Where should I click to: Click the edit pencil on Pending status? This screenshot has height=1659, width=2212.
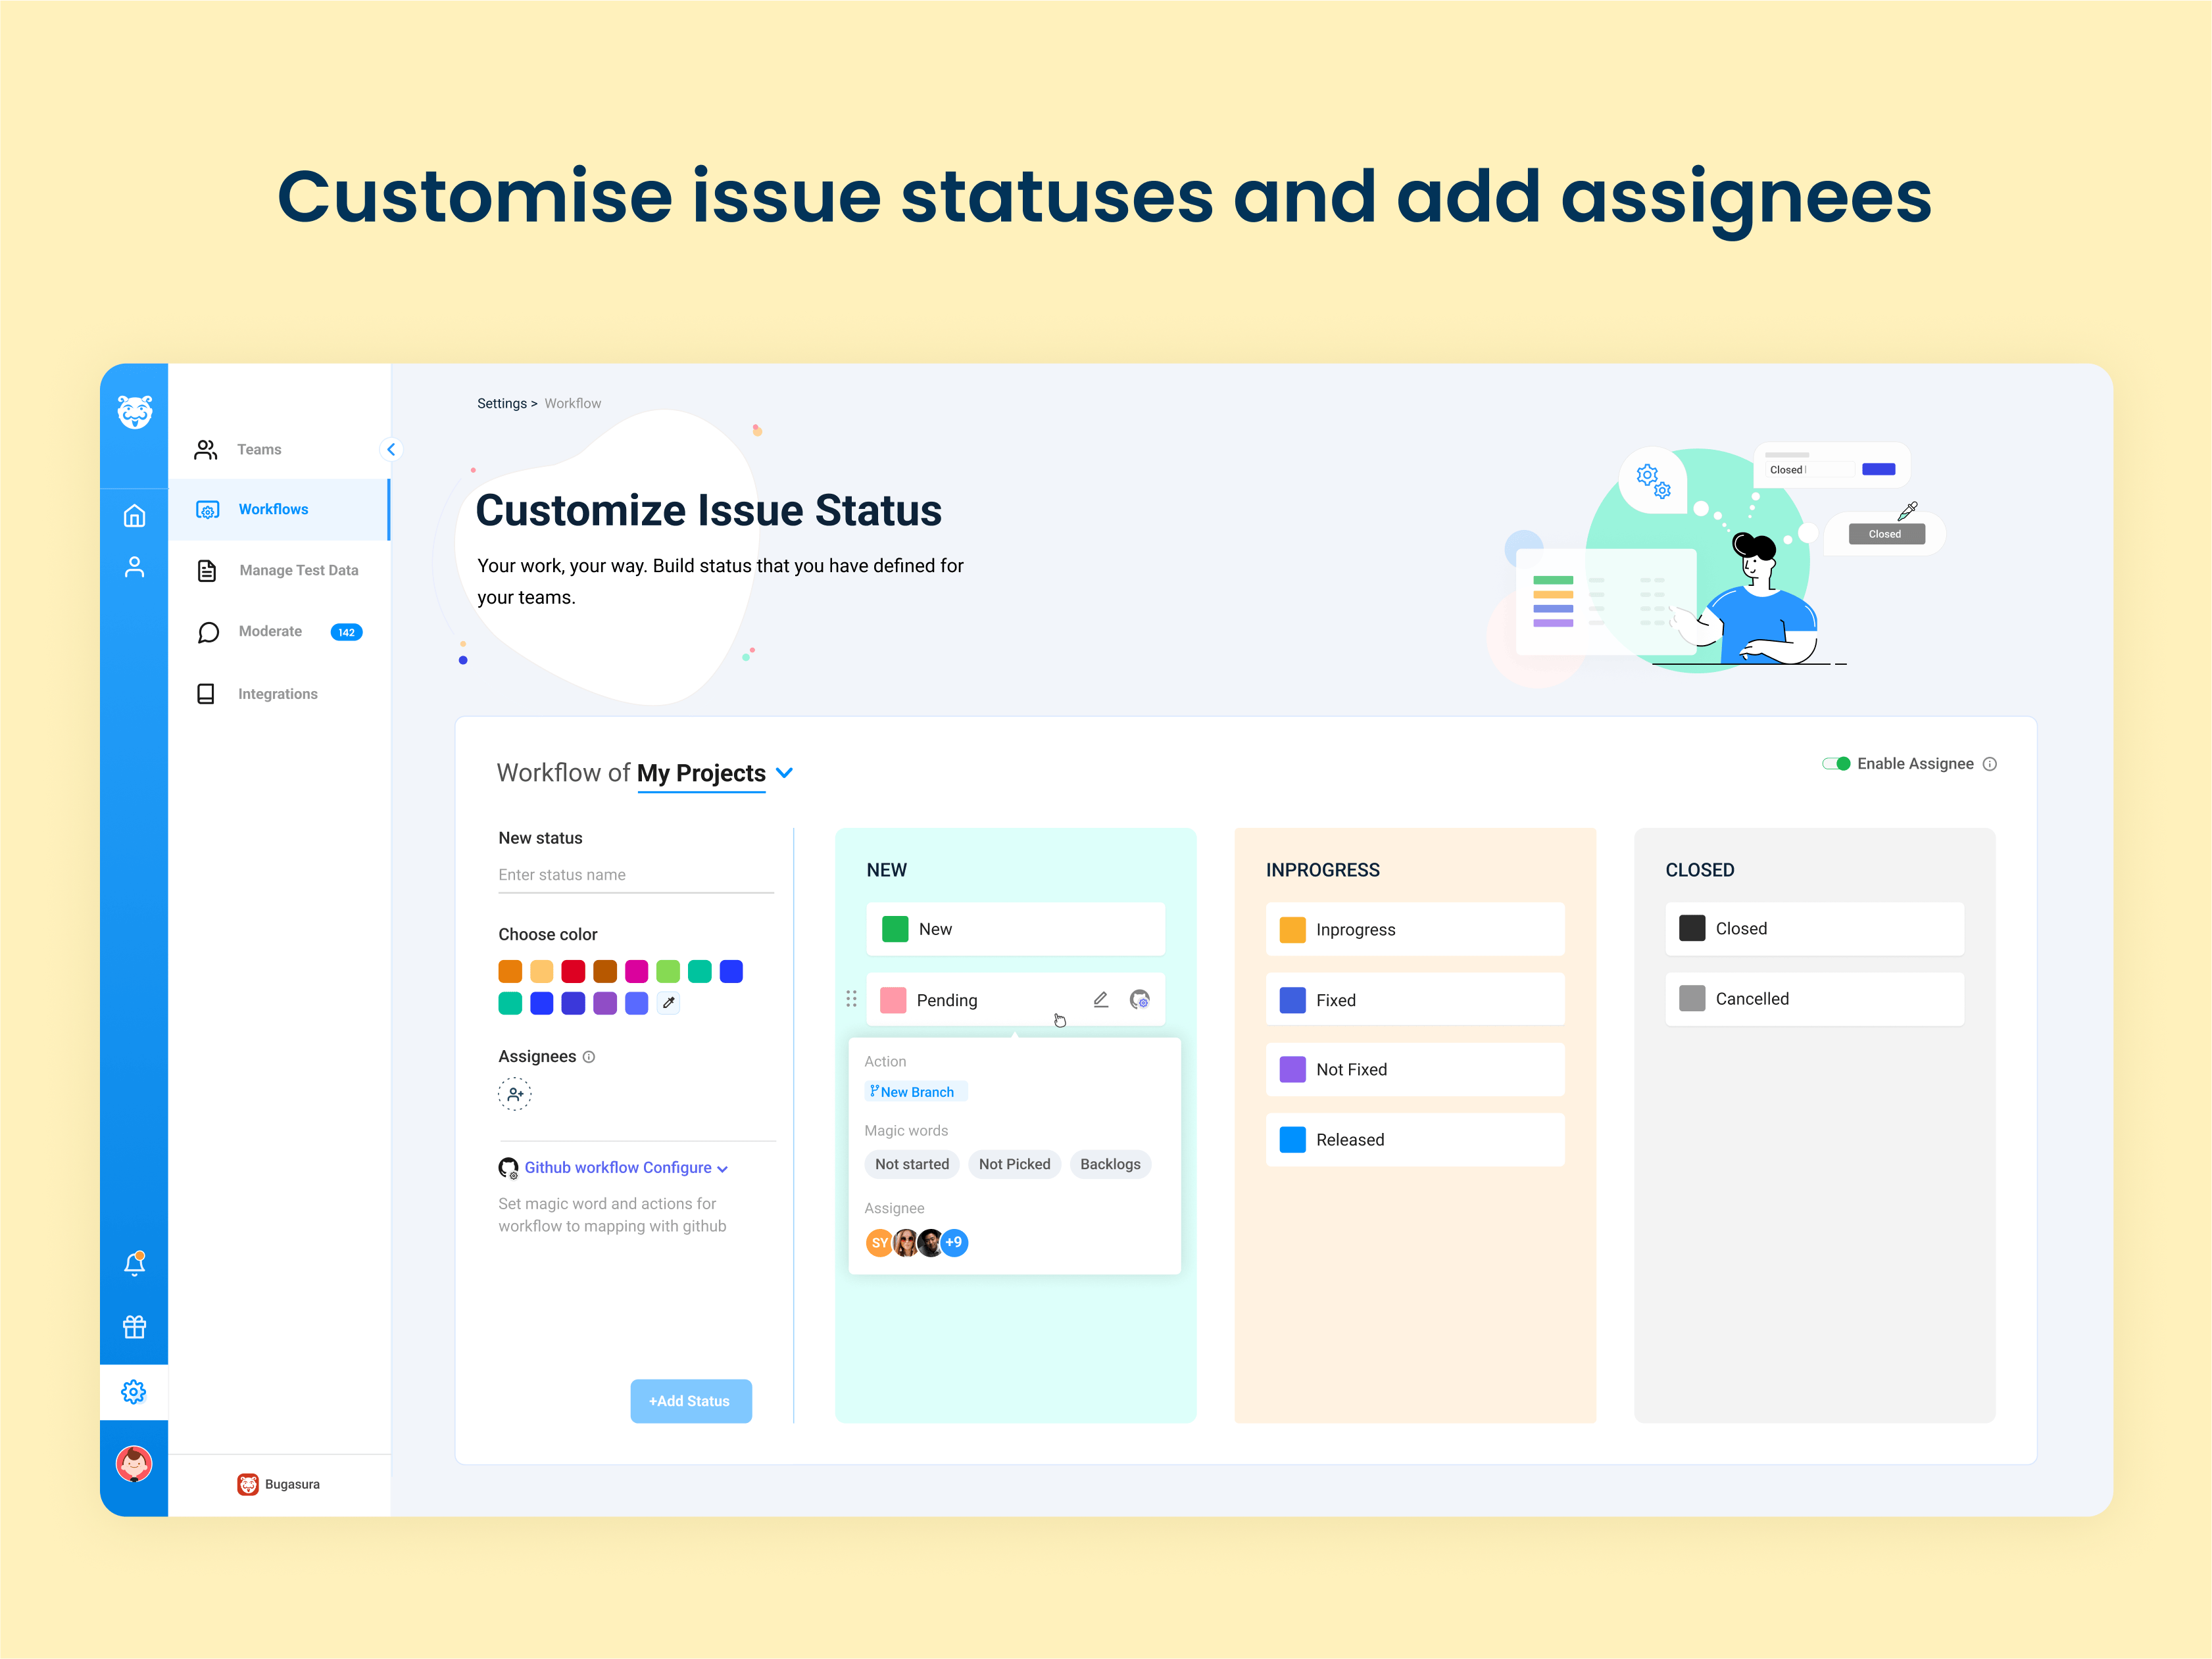(1101, 999)
